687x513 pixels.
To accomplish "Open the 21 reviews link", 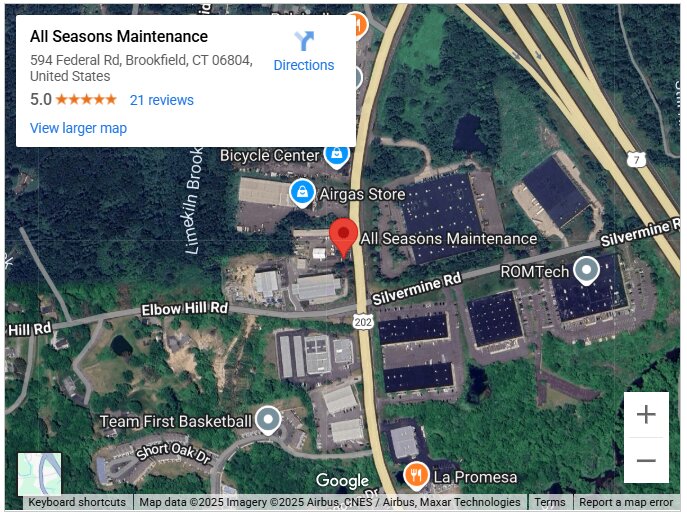I will tap(162, 100).
